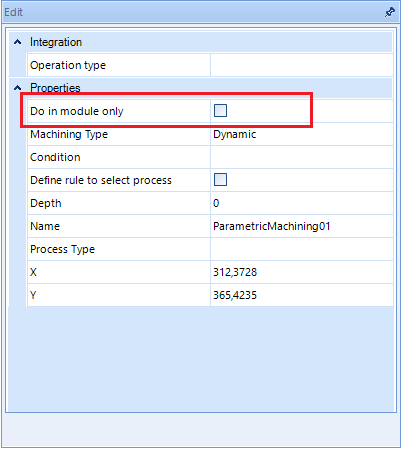
Task: Collapse the Properties section
Action: coord(18,88)
